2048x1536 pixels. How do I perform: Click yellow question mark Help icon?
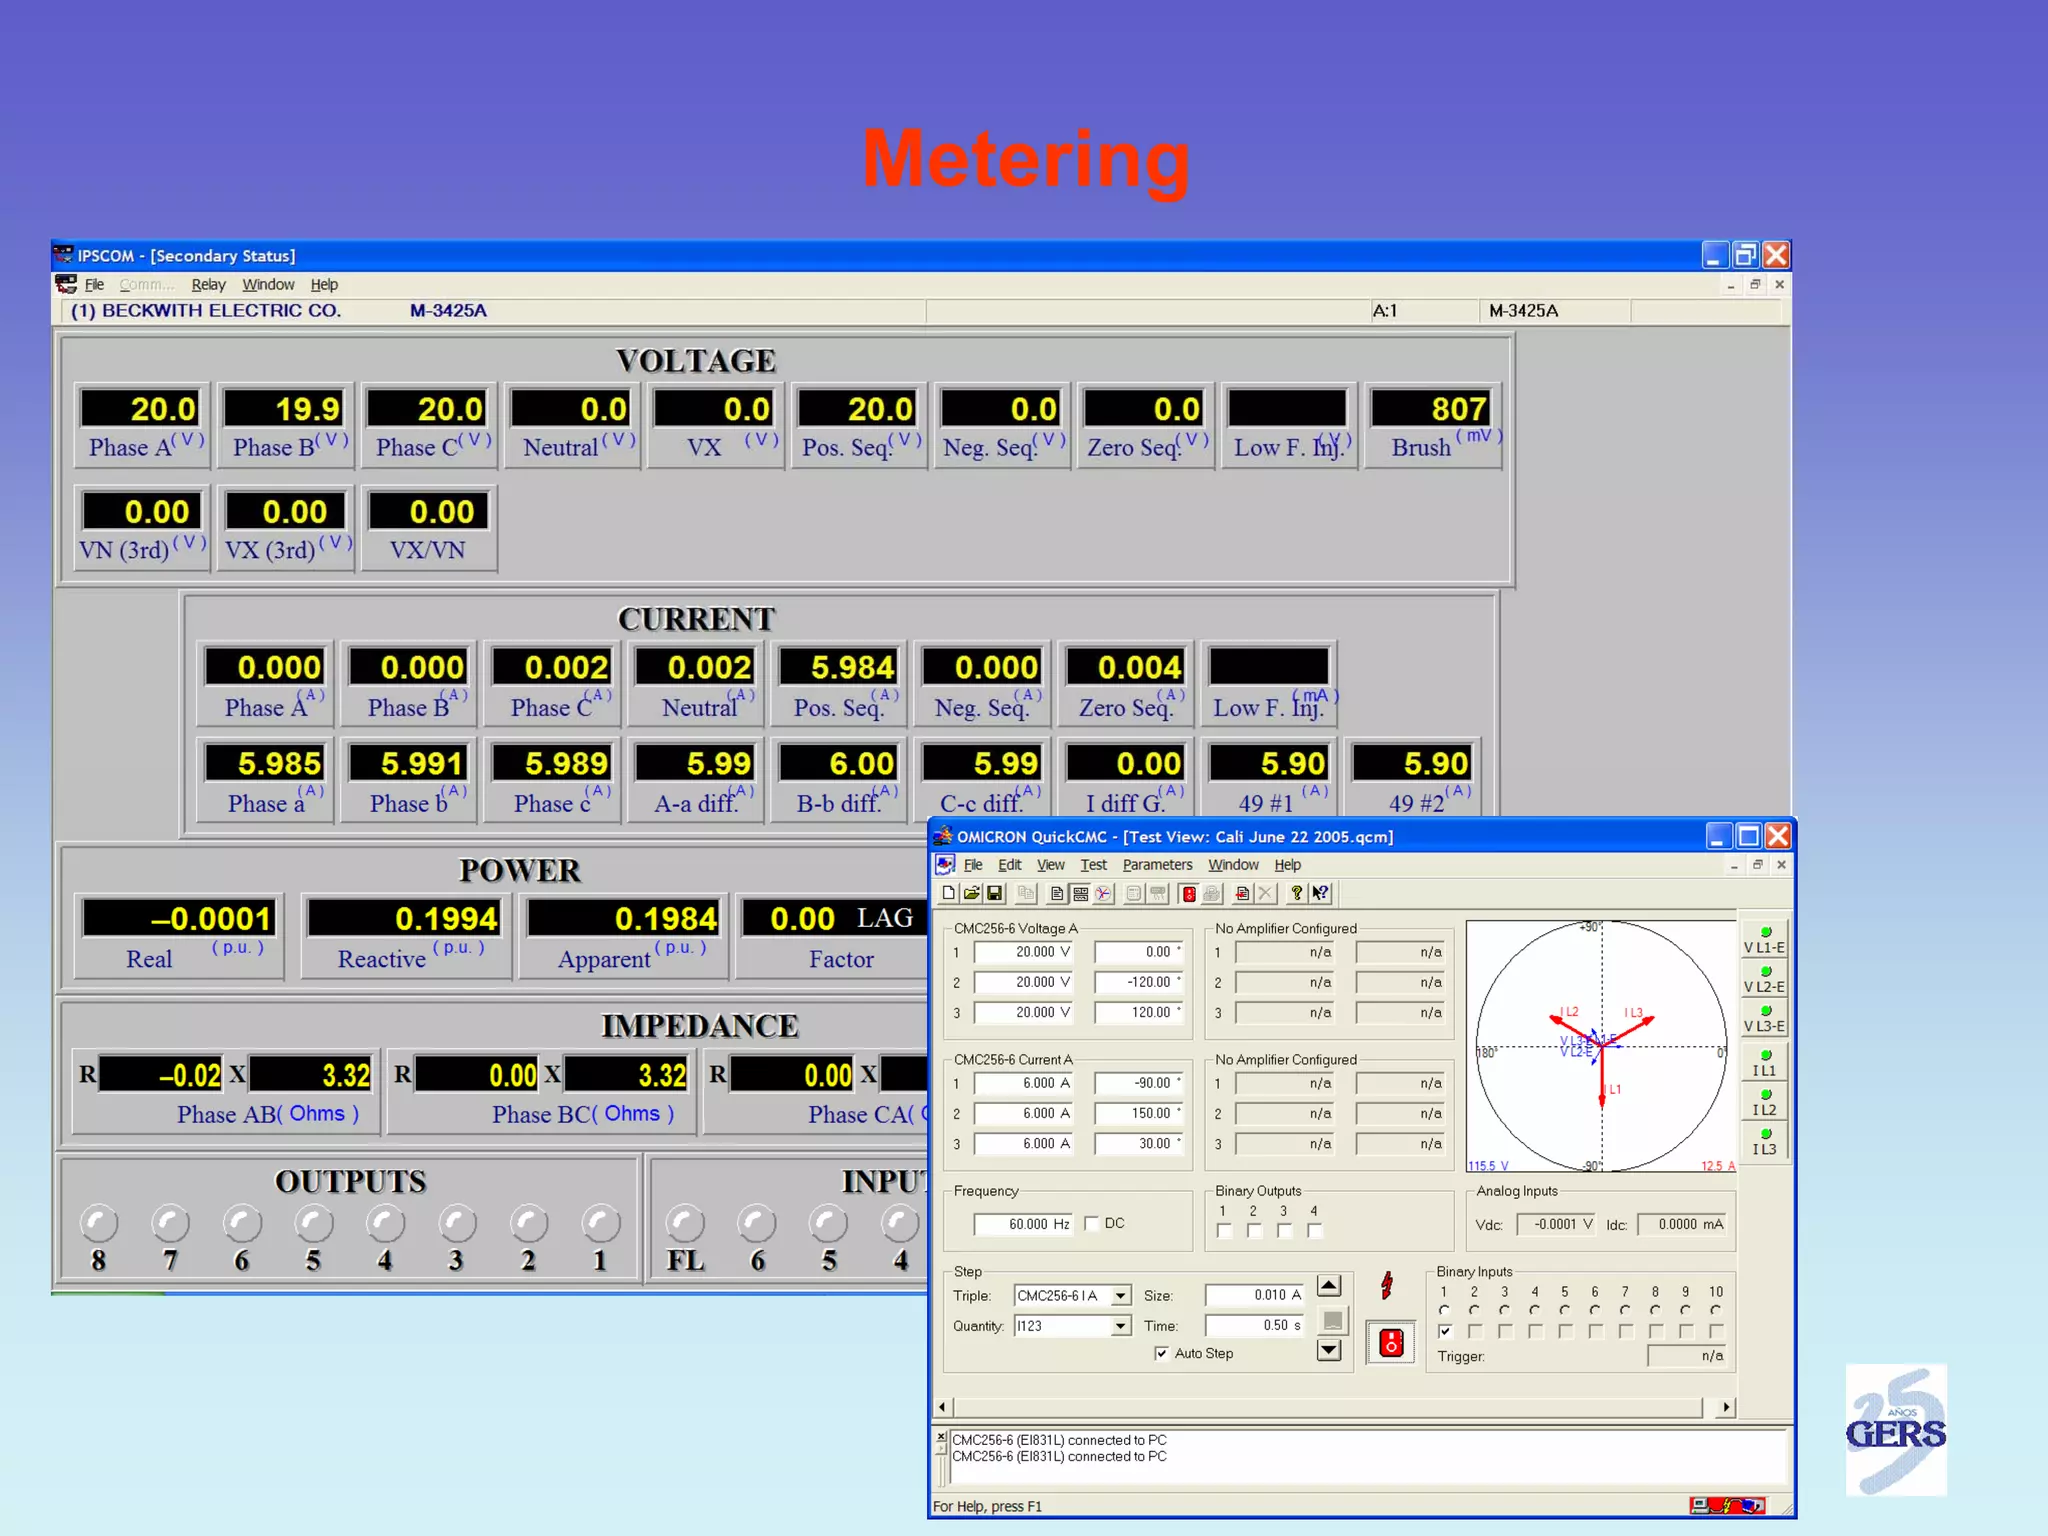pos(1297,894)
